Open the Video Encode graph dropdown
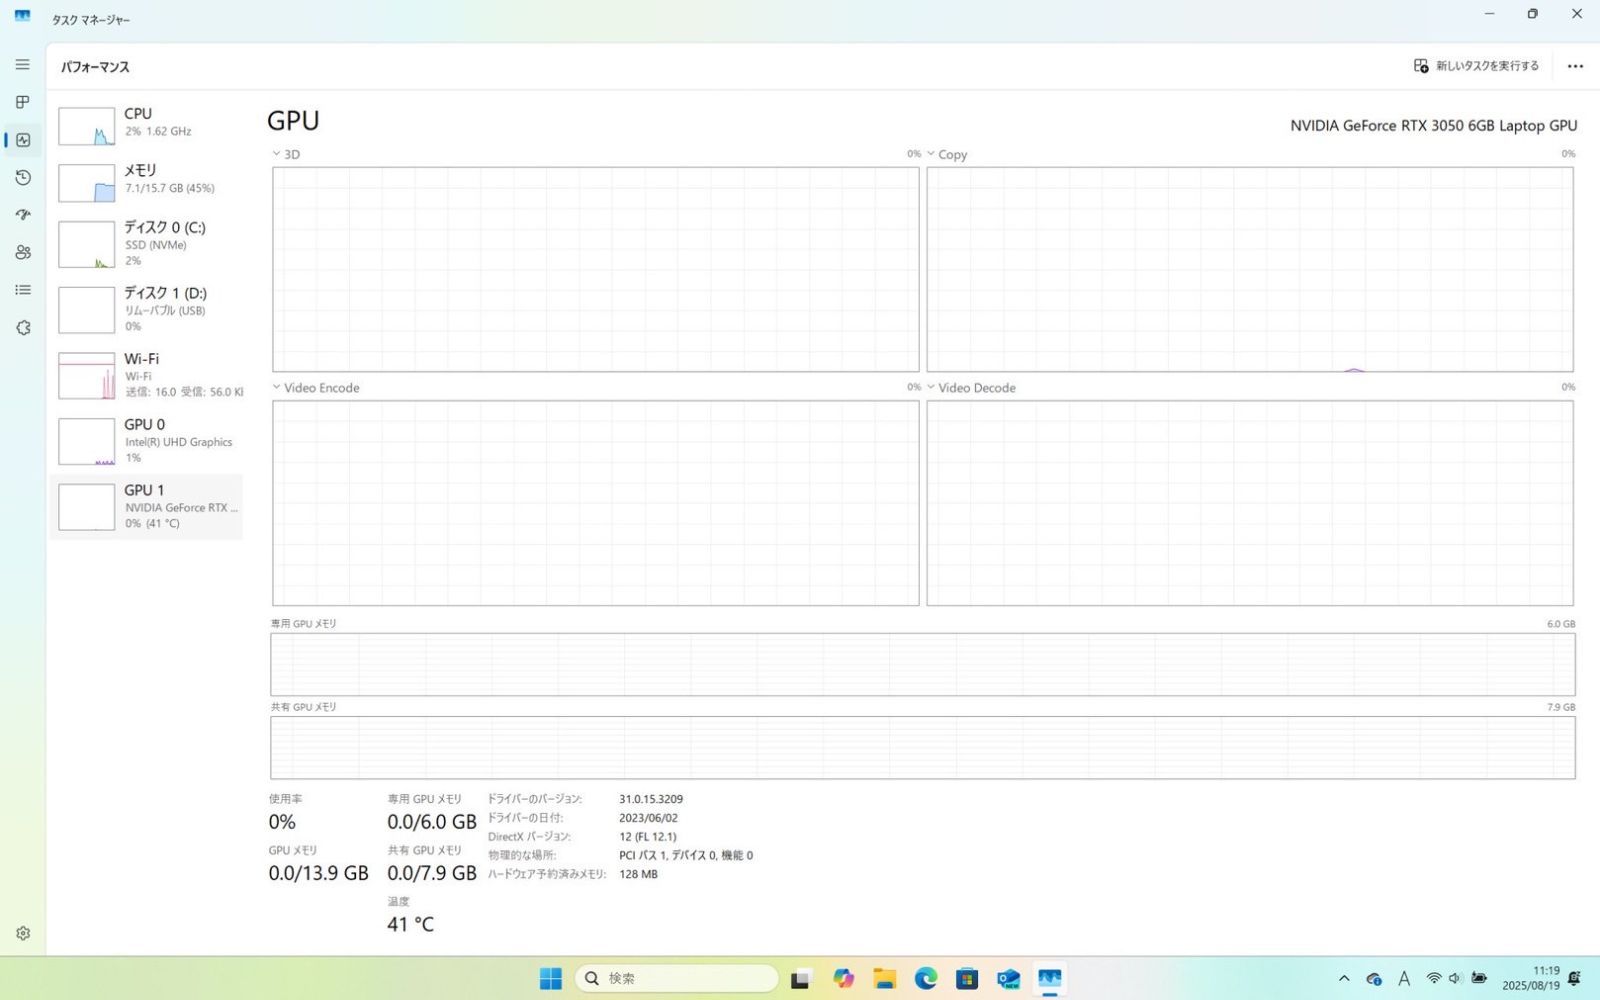The width and height of the screenshot is (1600, 1000). 316,387
